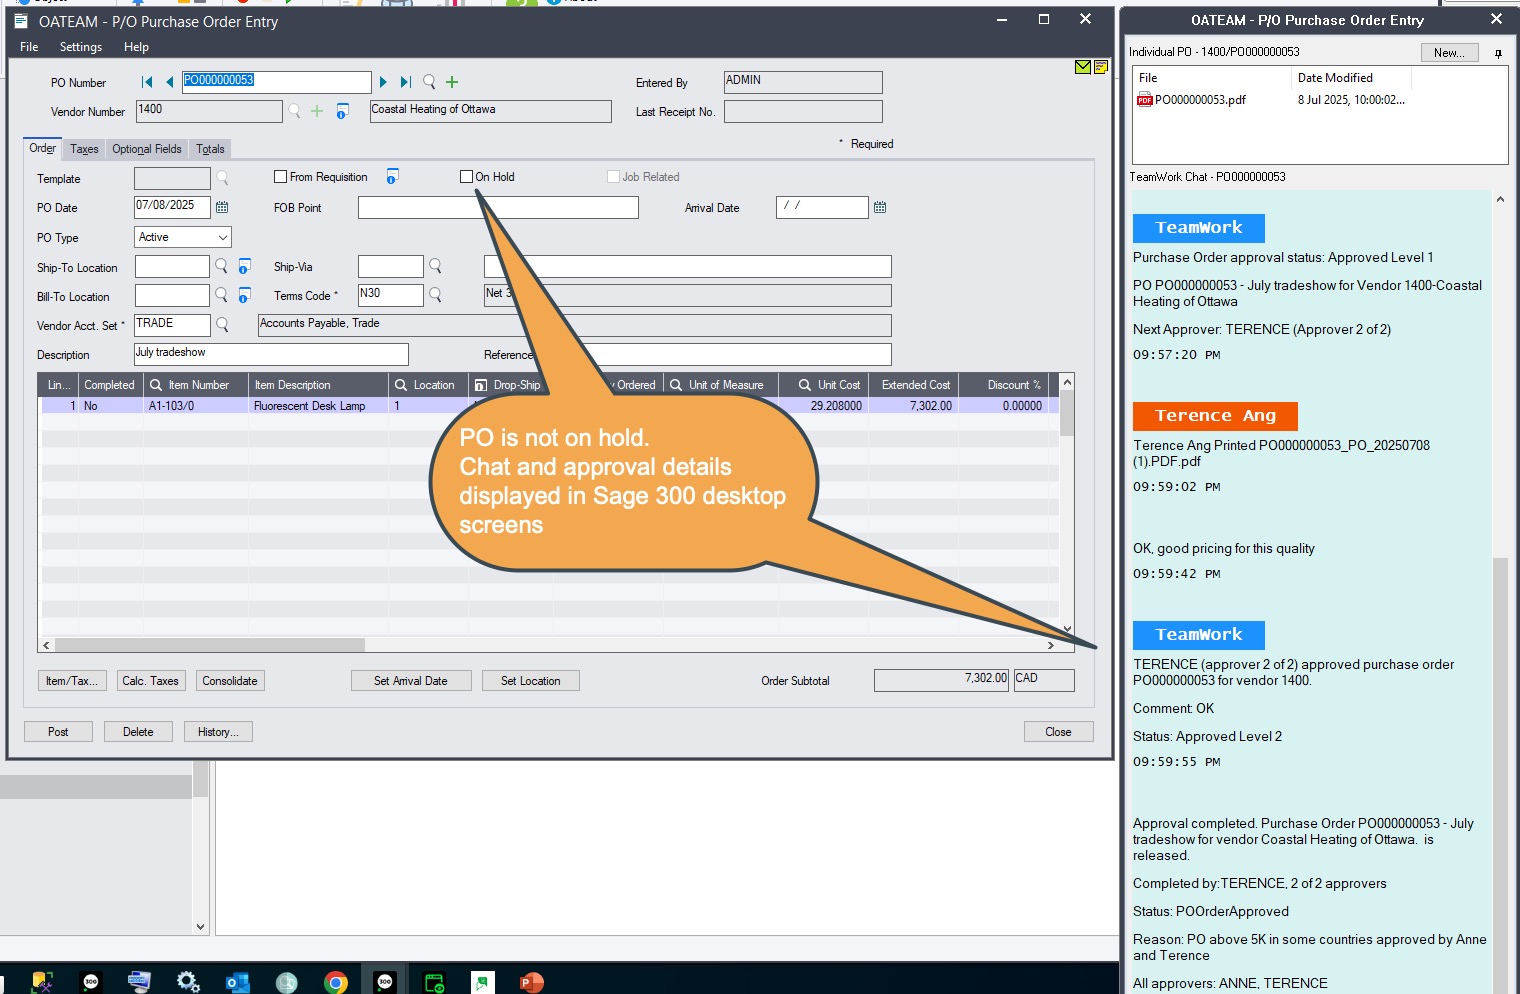Open Terms Code finder magnifier

(435, 295)
